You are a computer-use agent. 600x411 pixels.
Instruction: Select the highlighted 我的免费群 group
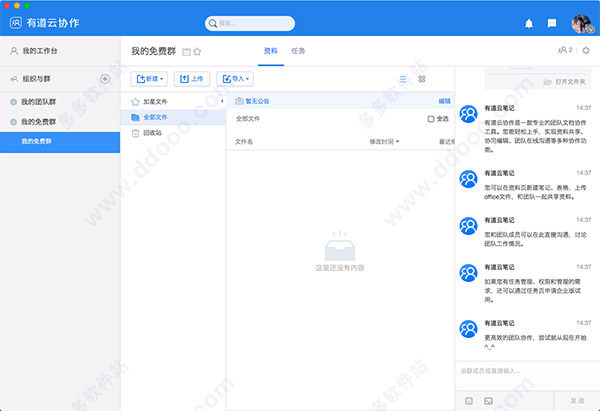click(x=60, y=142)
